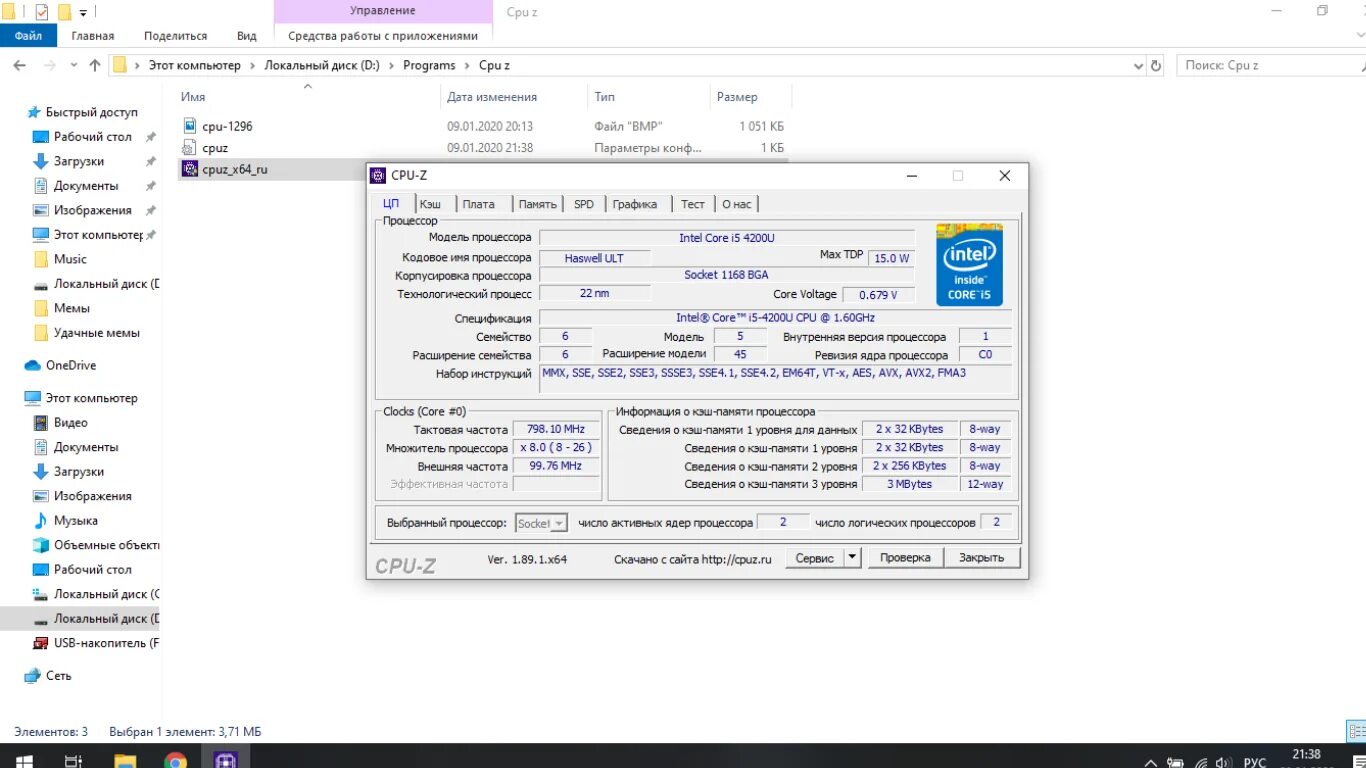1366x768 pixels.
Task: Click Локальный диск (D:) in address path
Action: tap(322, 65)
